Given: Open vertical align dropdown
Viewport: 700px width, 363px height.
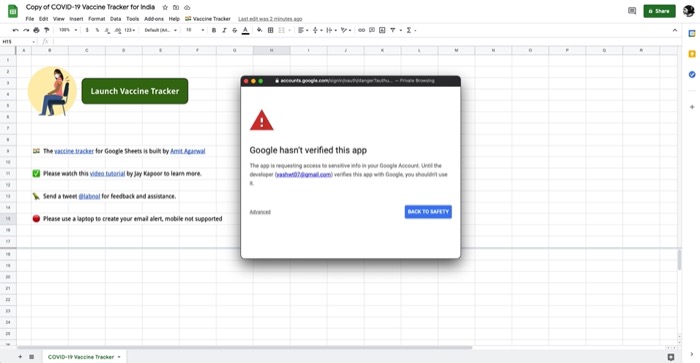Looking at the screenshot, I should tap(317, 30).
